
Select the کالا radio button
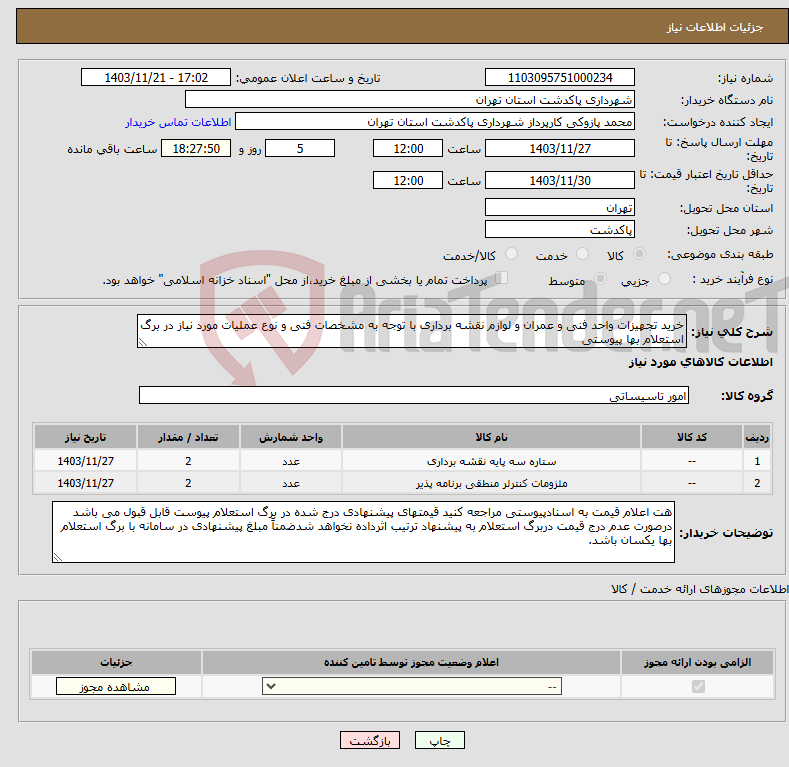coord(639,254)
